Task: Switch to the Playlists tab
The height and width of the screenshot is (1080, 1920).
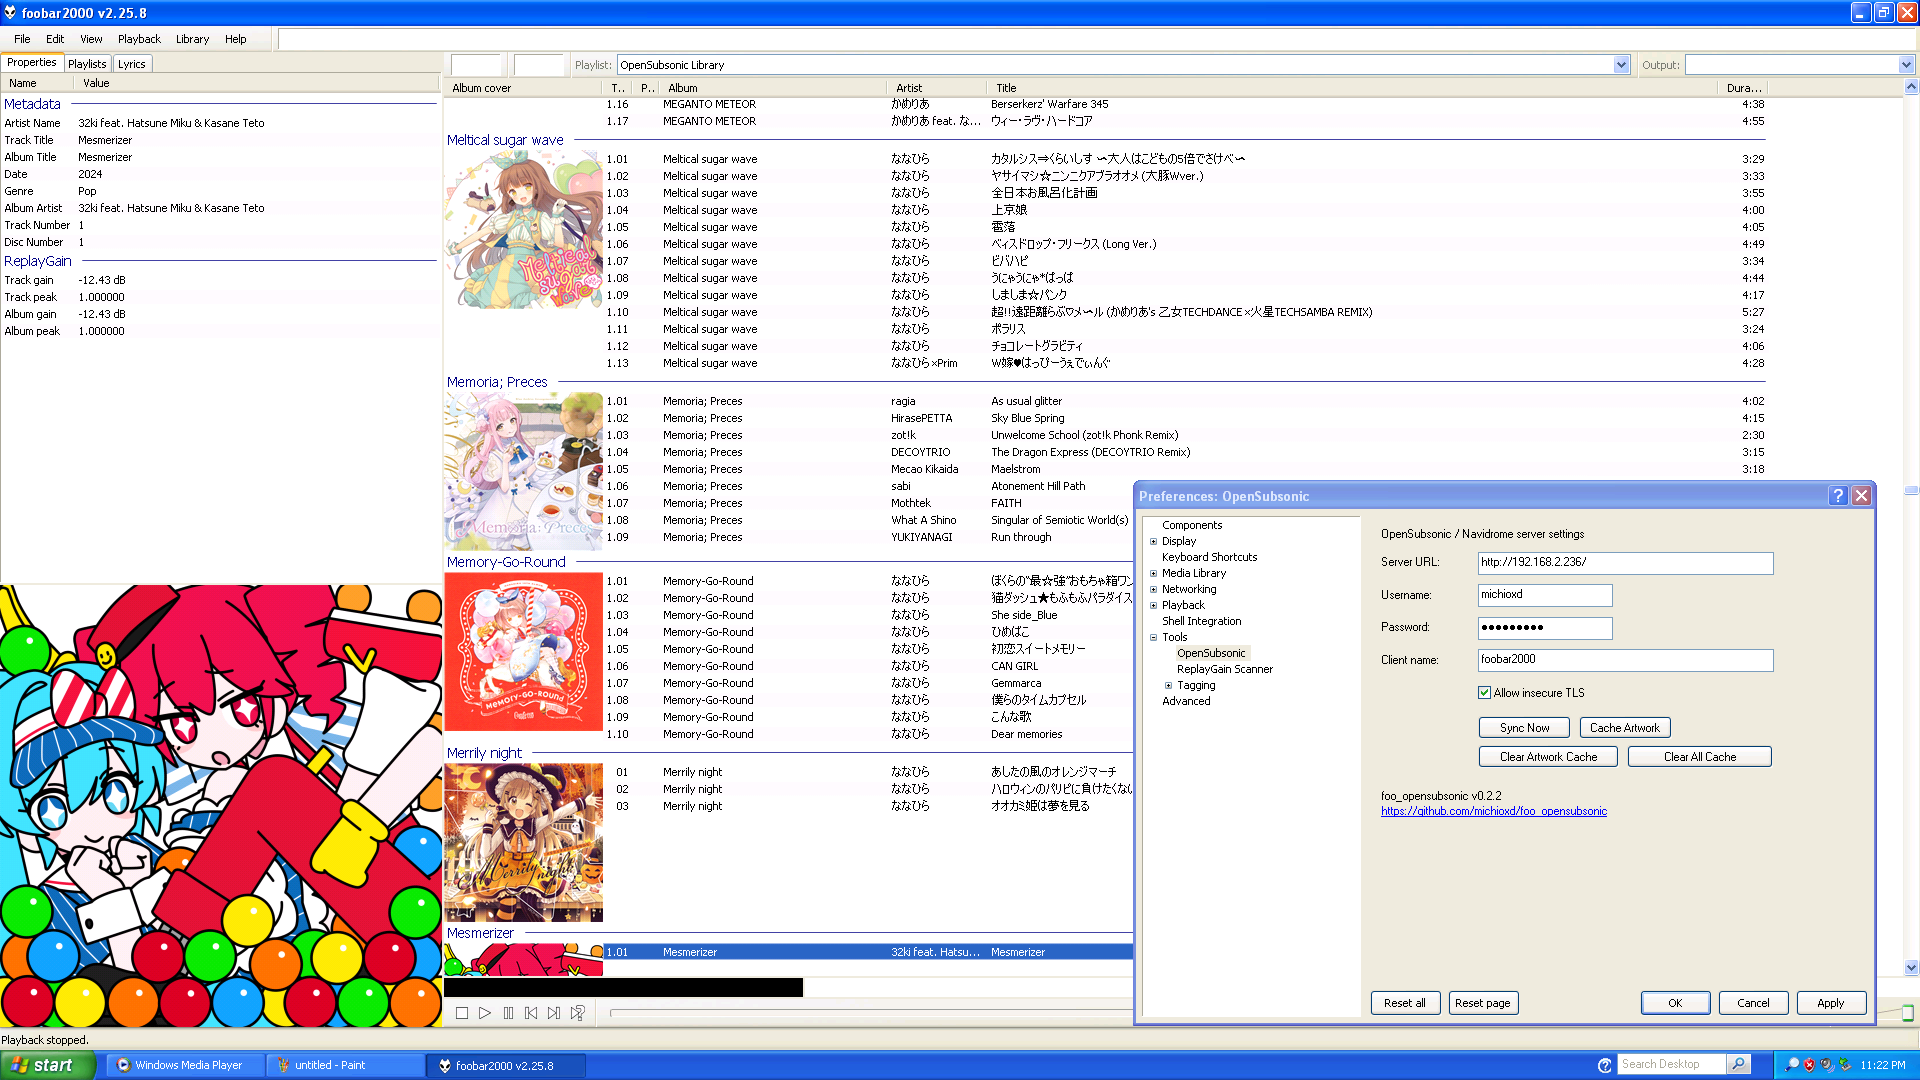Action: point(87,64)
